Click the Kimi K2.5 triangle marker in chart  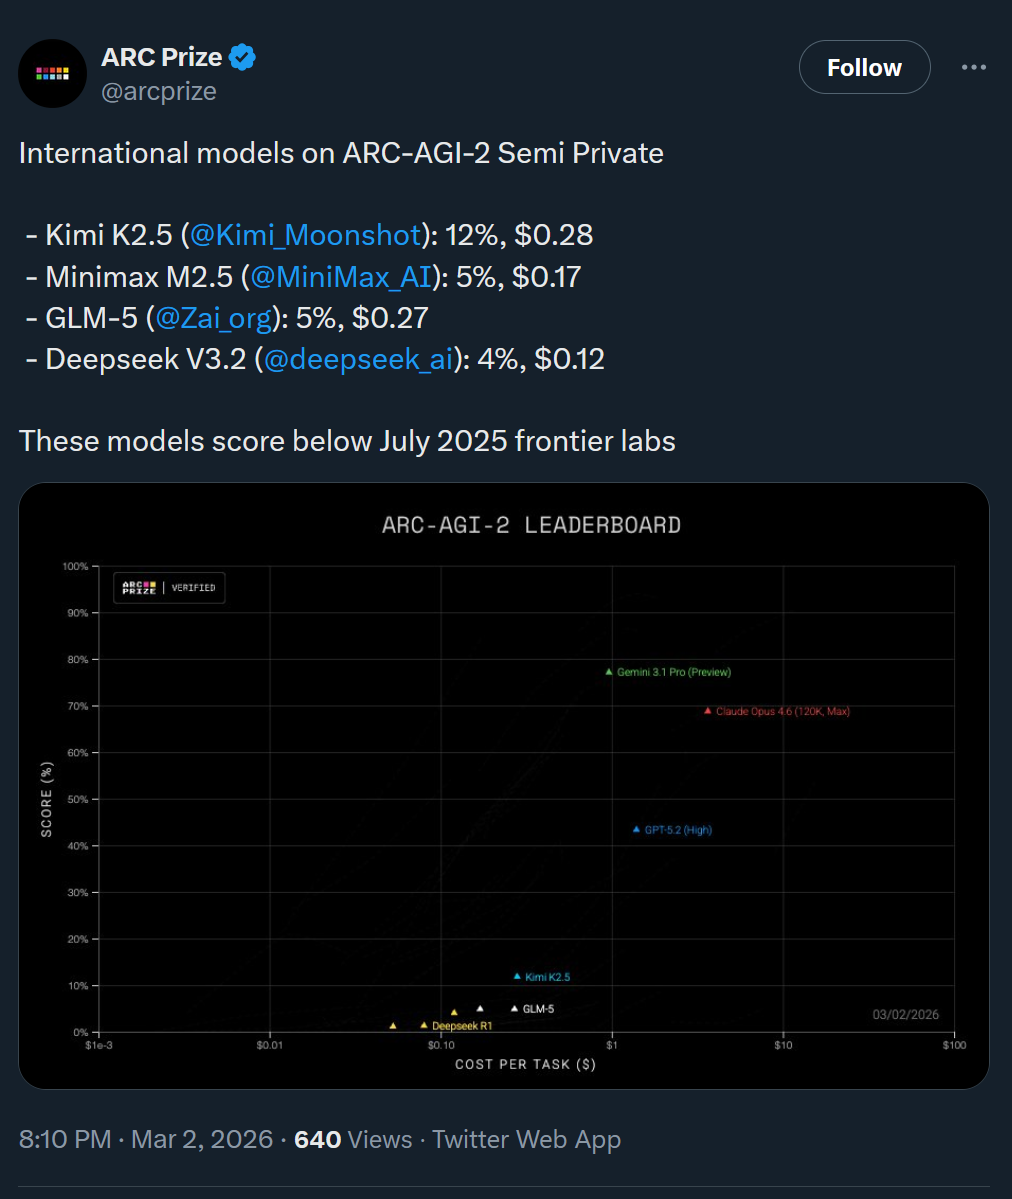[x=517, y=976]
